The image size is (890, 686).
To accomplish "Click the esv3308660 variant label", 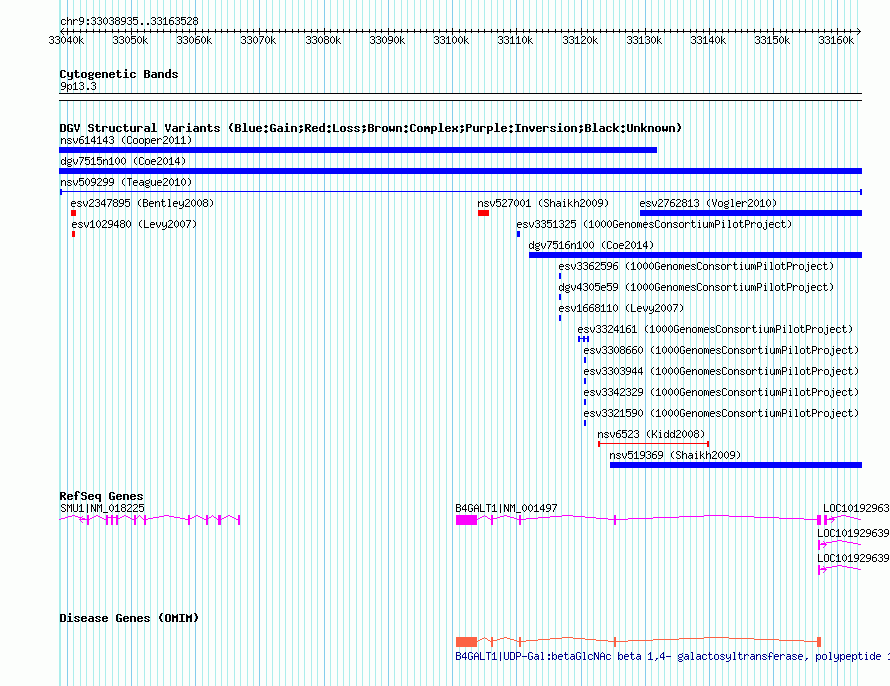I will 721,350.
